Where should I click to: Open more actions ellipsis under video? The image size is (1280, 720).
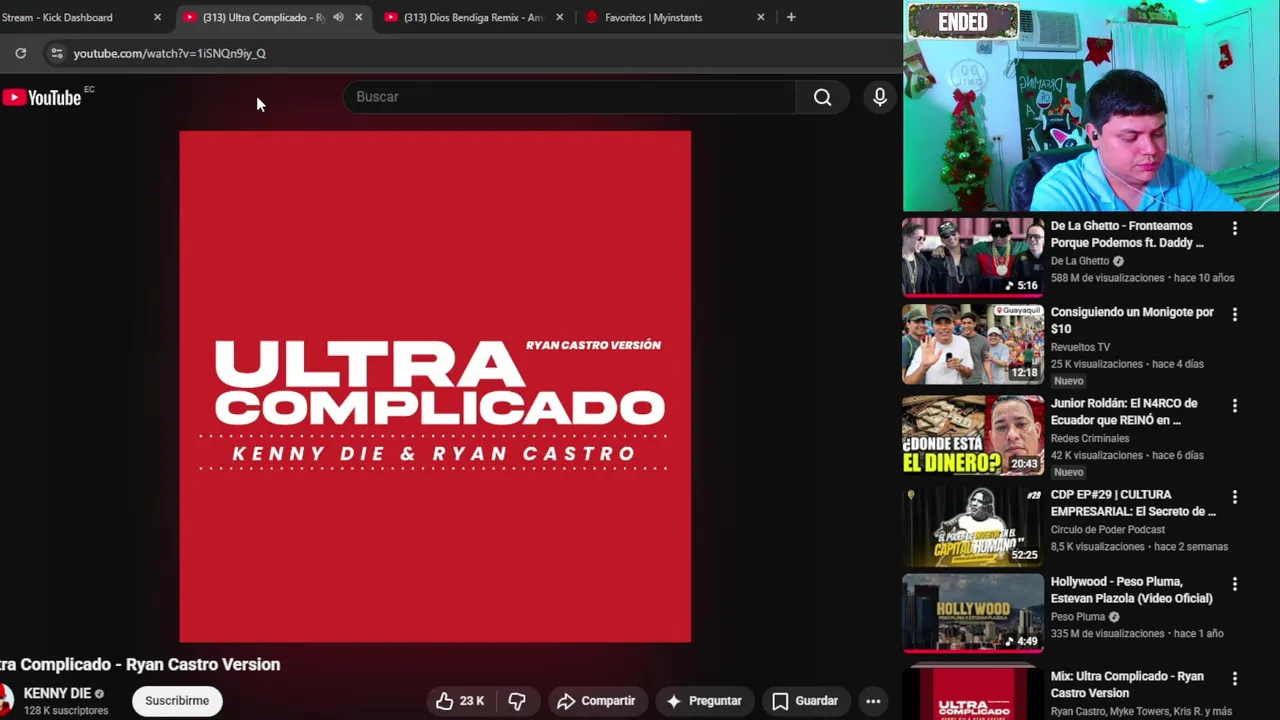(x=873, y=701)
